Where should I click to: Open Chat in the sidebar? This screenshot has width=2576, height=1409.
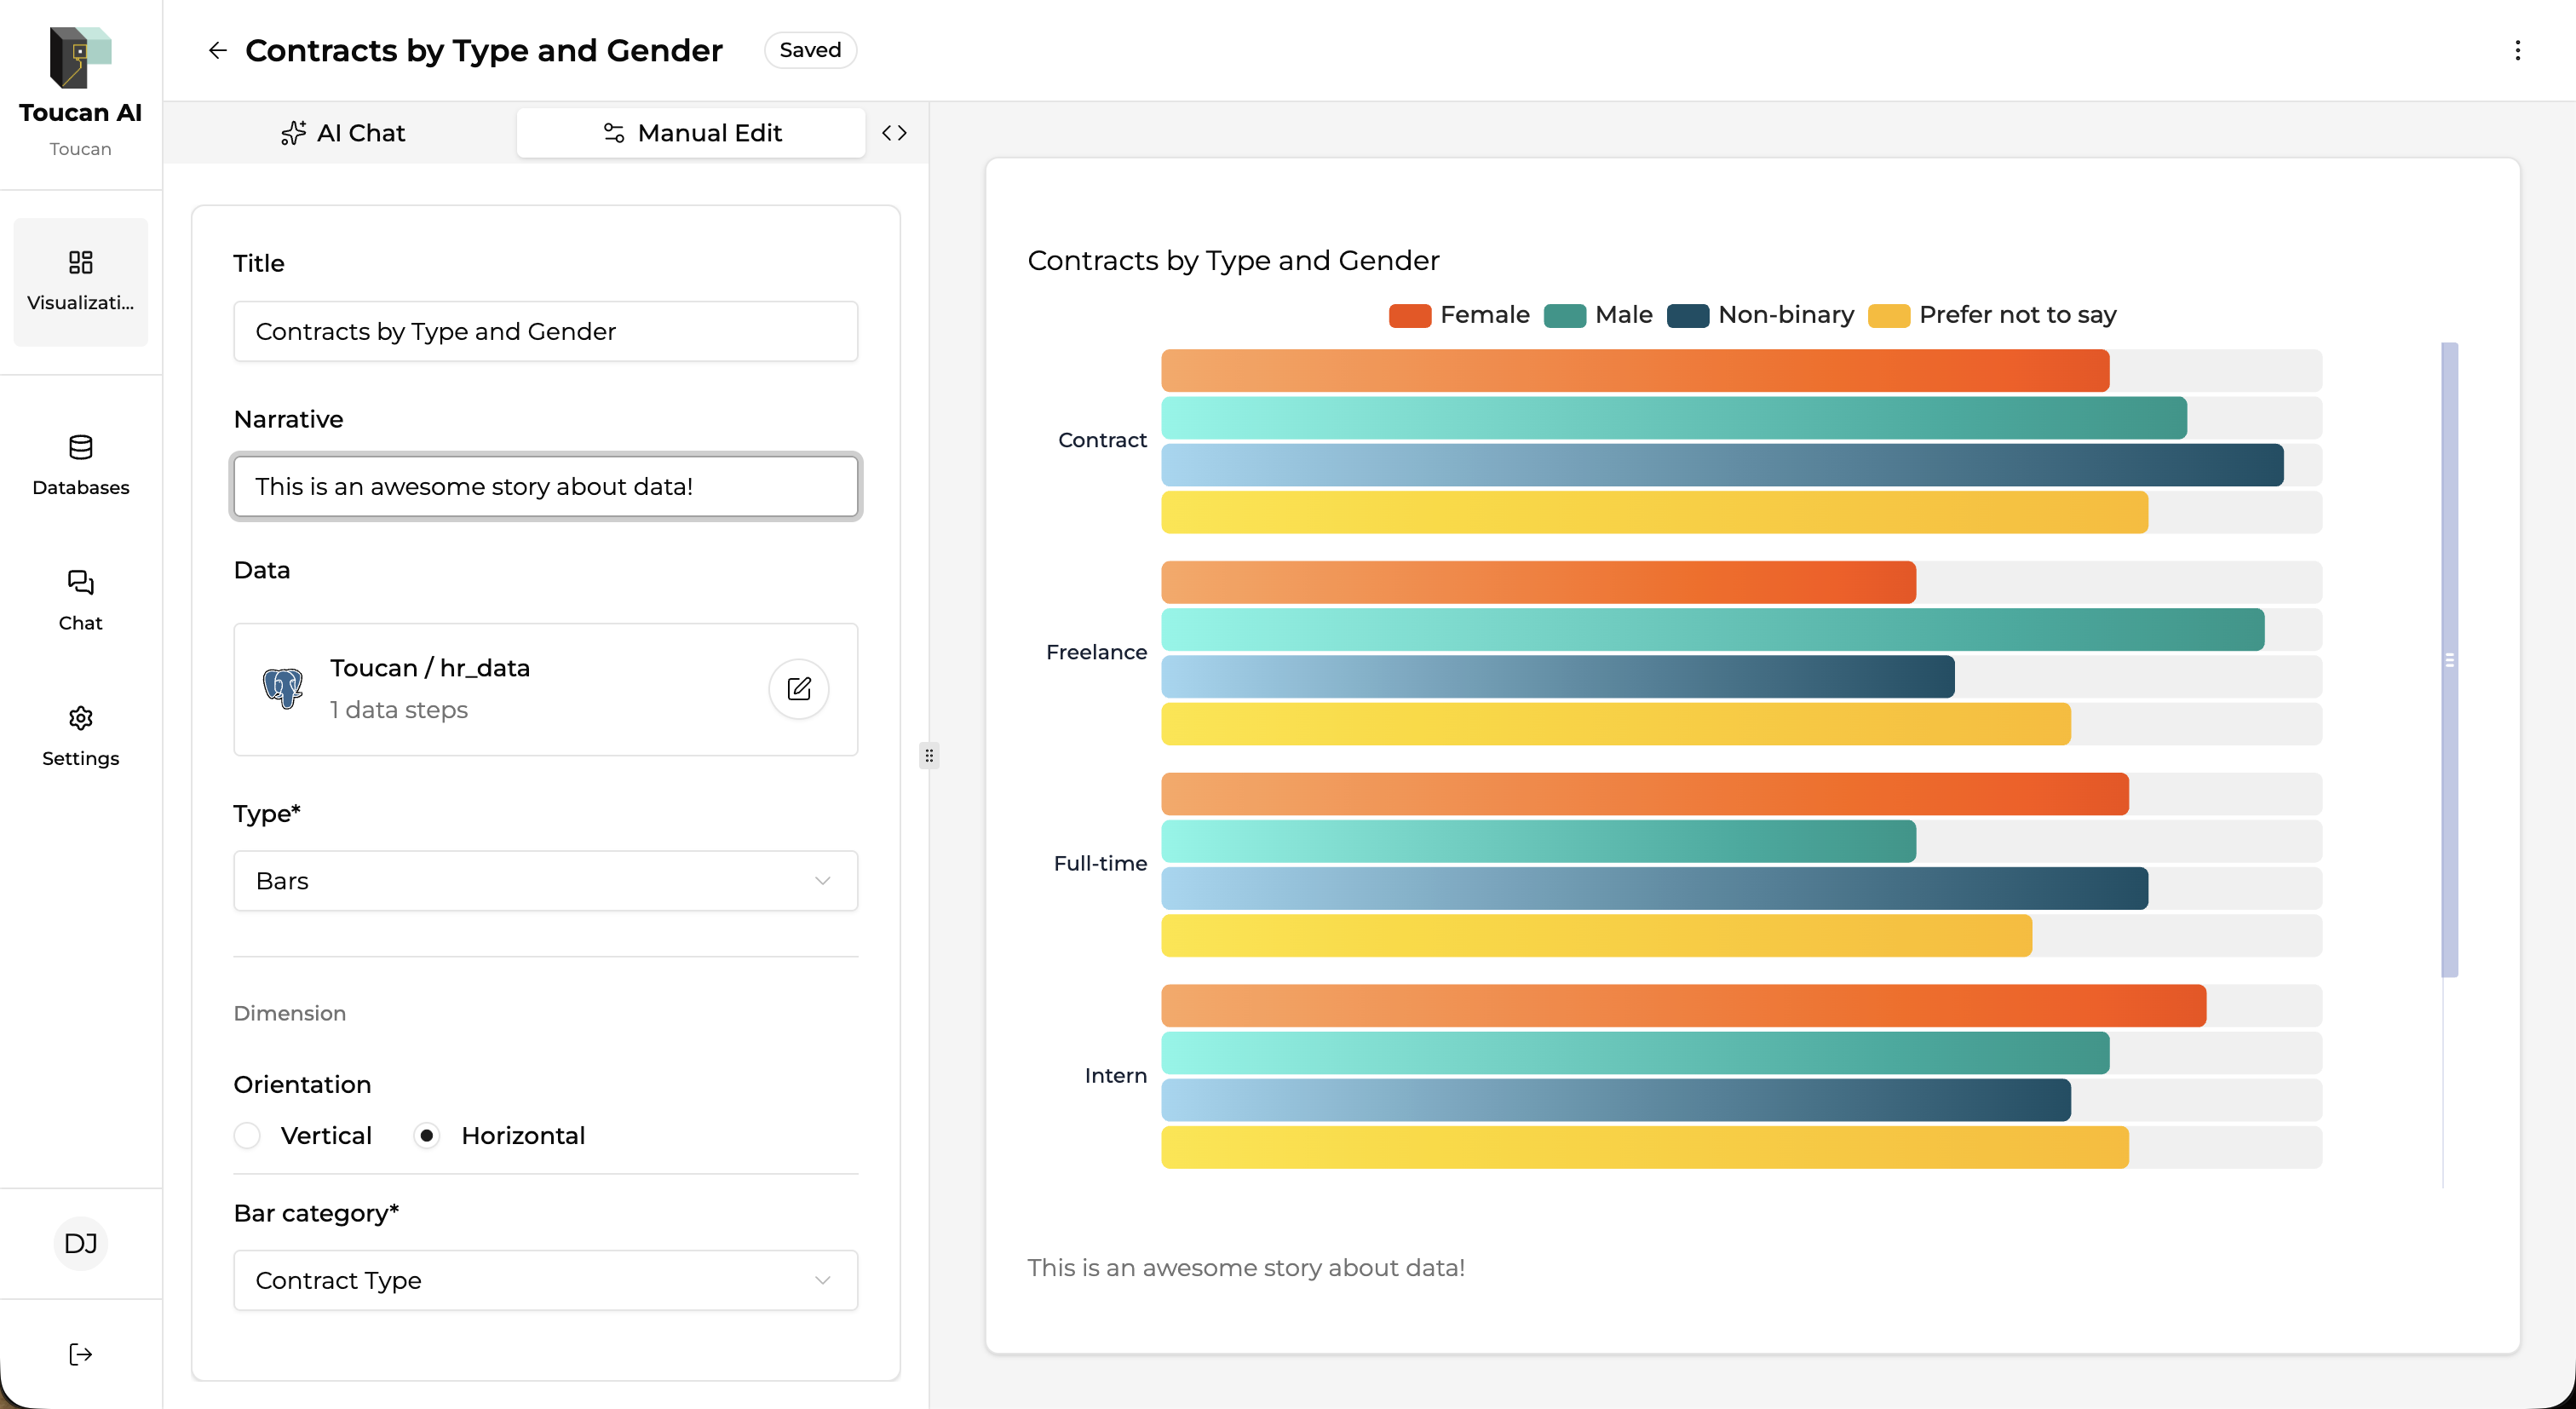80,600
